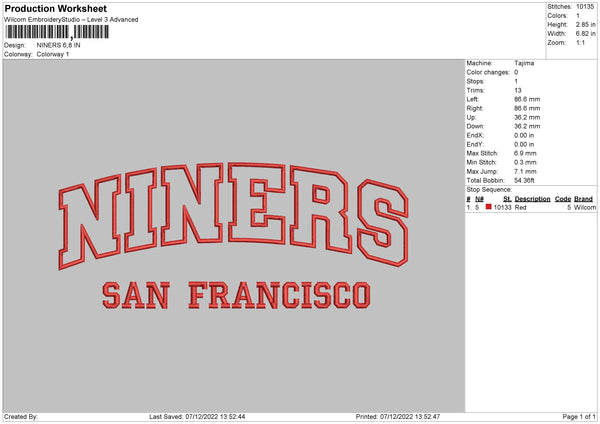Click the Design name NINERS 6,8 IN
600x424 pixels.
click(x=59, y=45)
